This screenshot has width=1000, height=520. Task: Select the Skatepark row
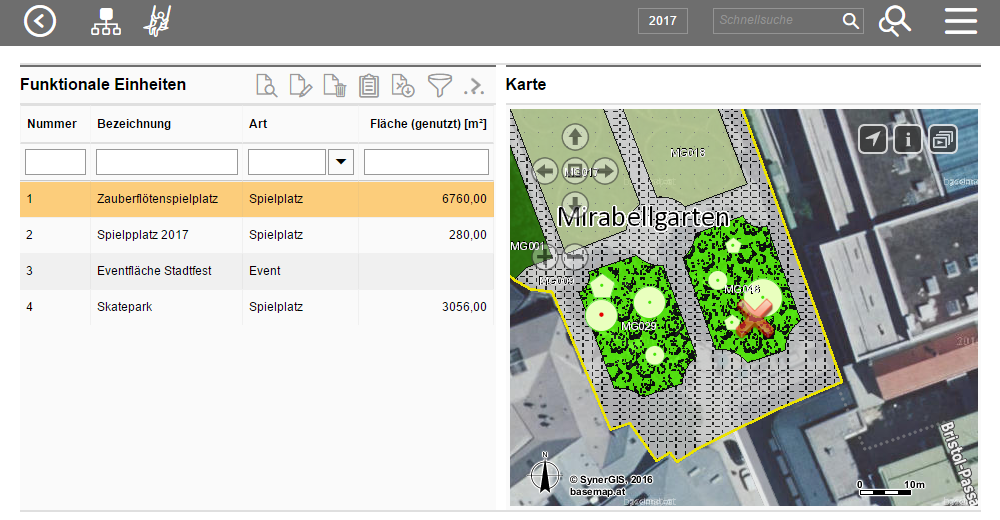257,307
